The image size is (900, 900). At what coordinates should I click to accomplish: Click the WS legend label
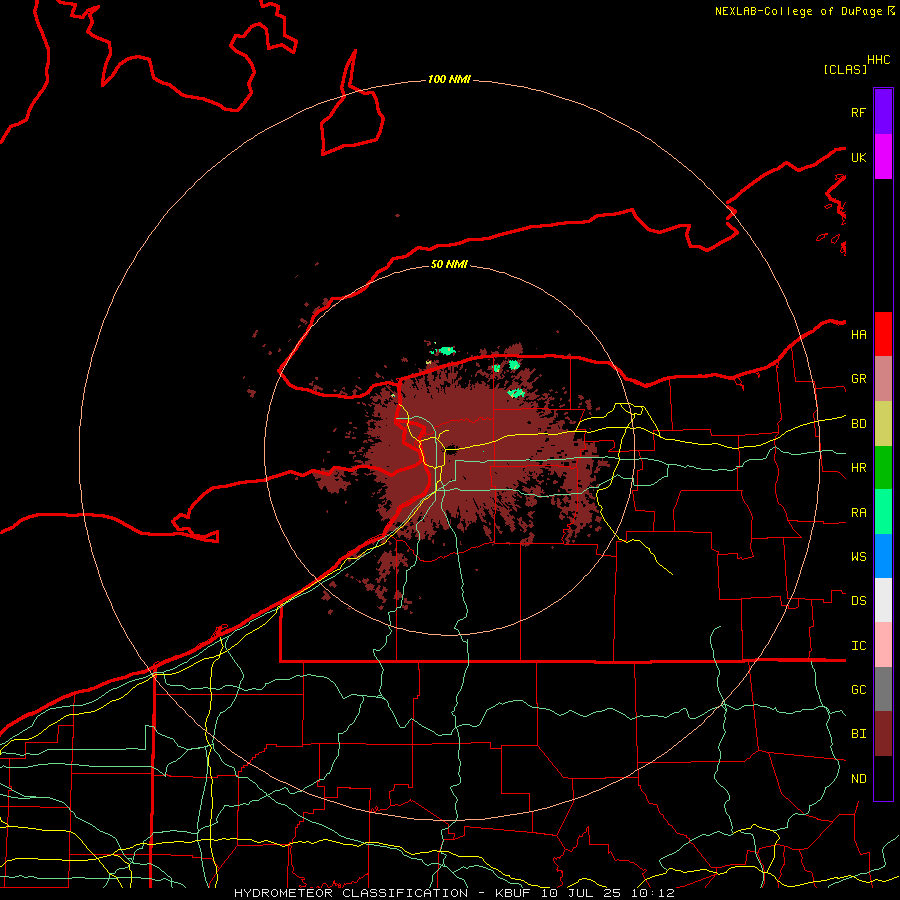[x=859, y=557]
